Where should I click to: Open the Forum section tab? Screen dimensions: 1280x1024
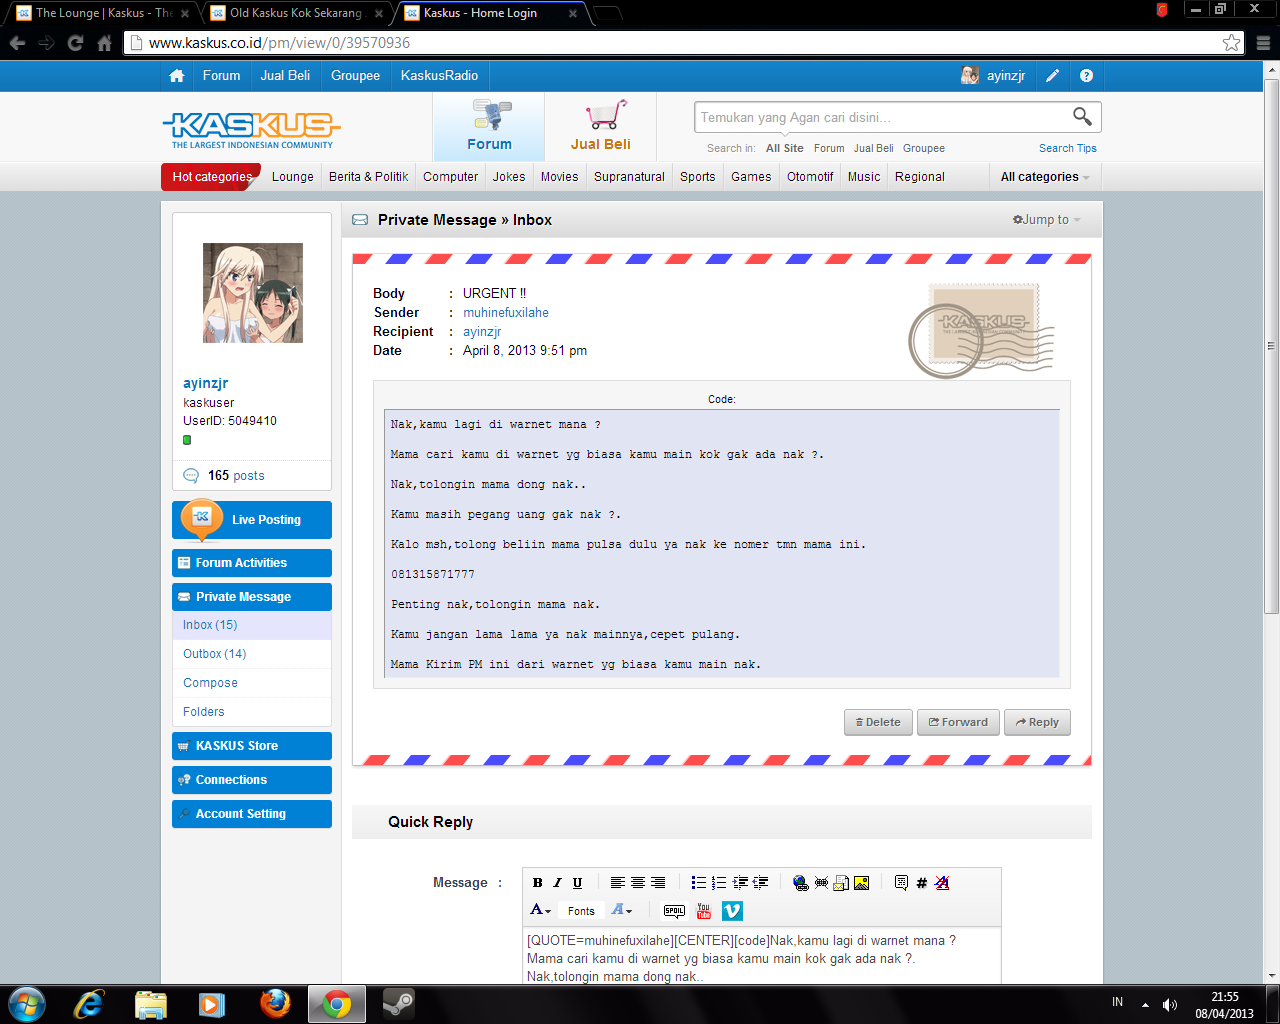489,127
